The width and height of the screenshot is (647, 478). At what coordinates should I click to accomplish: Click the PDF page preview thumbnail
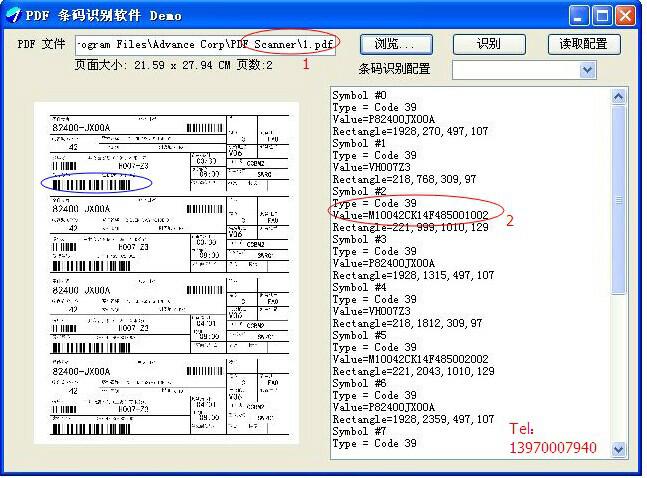tap(167, 273)
